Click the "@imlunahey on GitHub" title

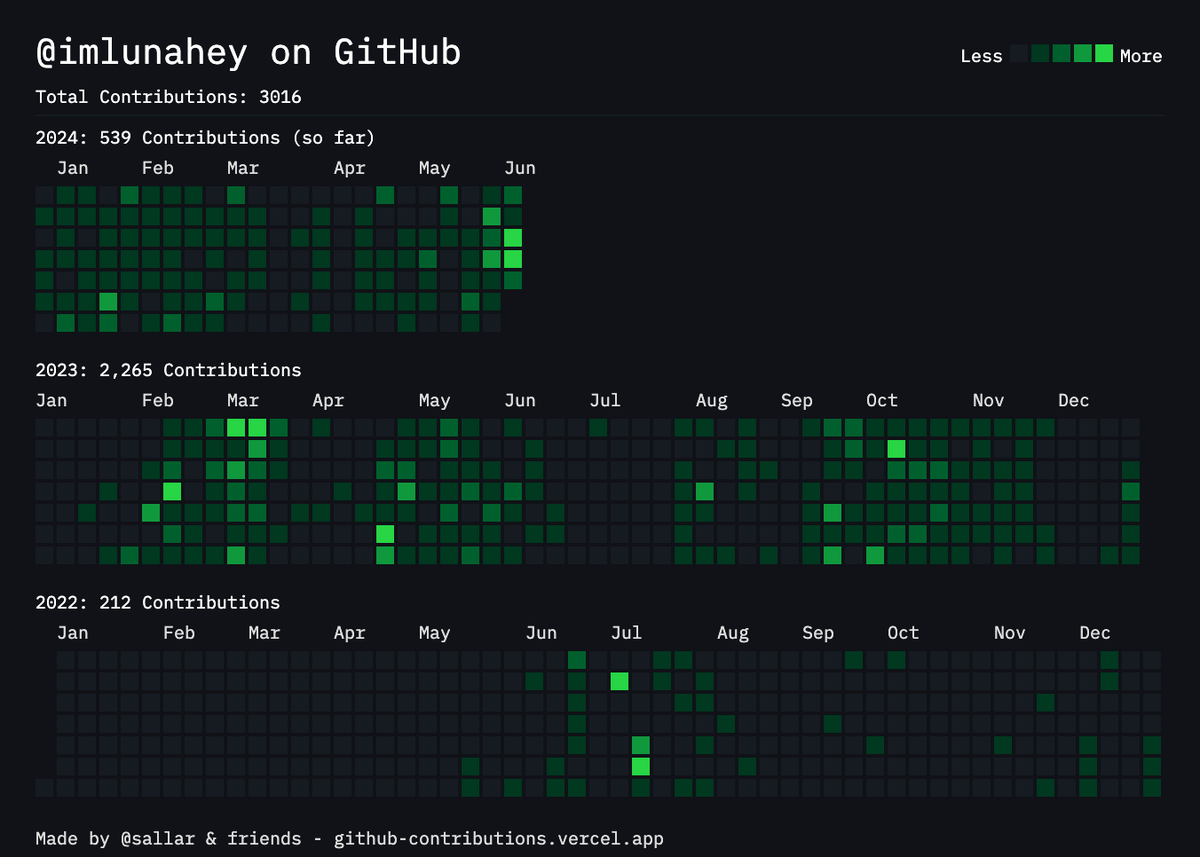coord(248,52)
